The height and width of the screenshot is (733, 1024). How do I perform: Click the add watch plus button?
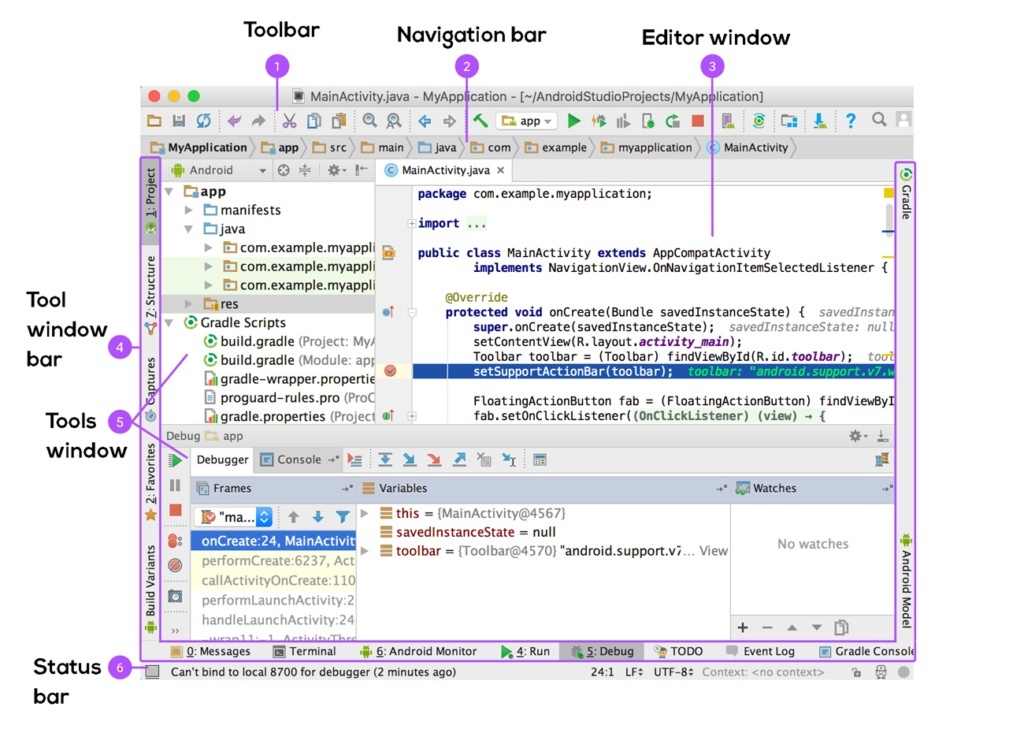click(743, 628)
